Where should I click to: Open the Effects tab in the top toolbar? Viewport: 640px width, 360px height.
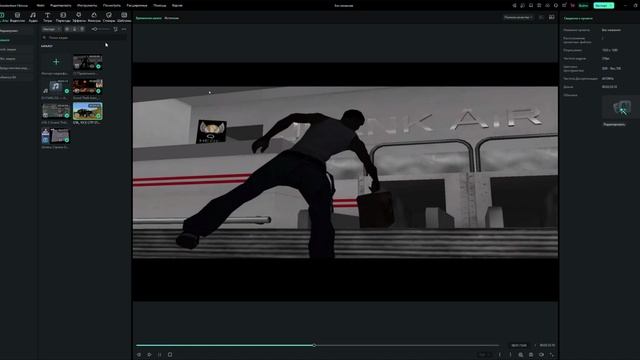pyautogui.click(x=78, y=17)
